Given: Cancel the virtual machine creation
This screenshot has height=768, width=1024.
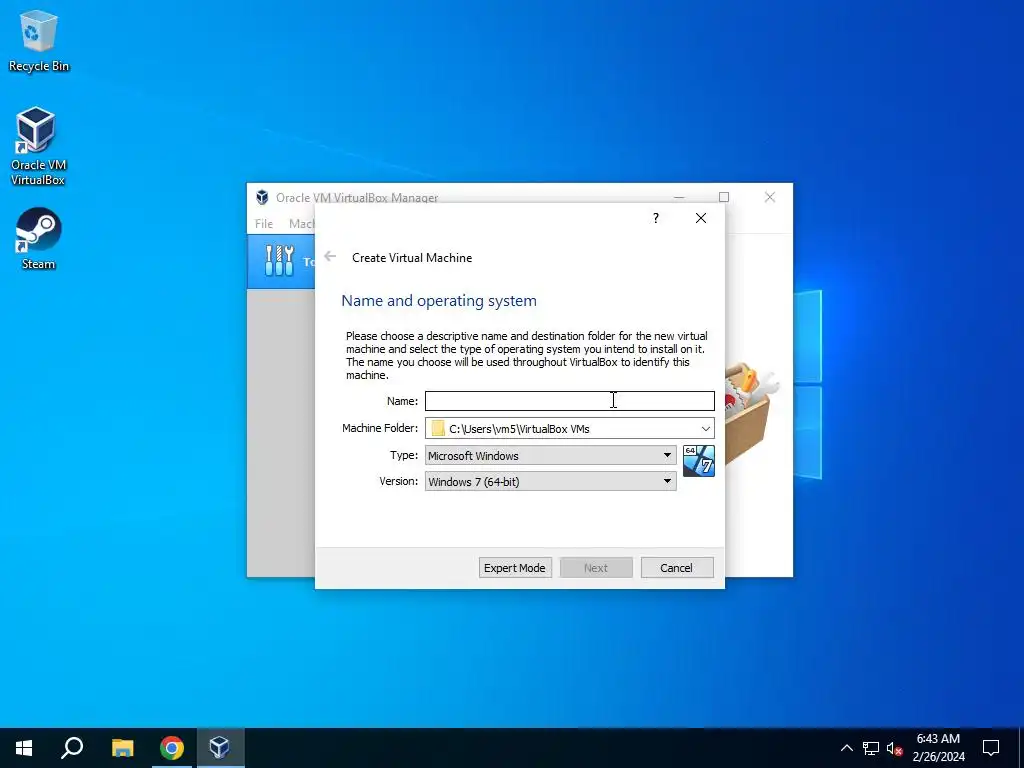Looking at the screenshot, I should [677, 568].
